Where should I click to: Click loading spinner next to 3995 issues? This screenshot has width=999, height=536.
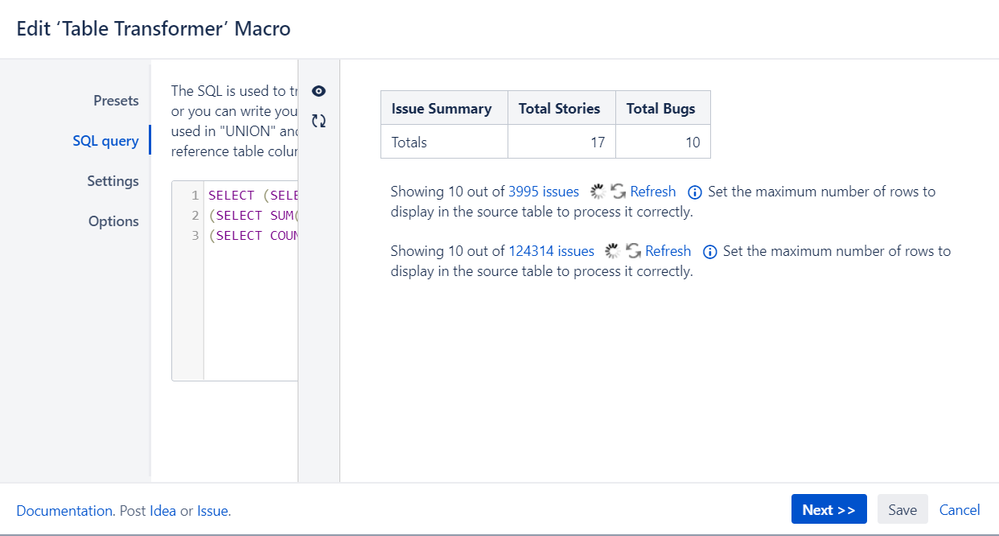click(598, 191)
